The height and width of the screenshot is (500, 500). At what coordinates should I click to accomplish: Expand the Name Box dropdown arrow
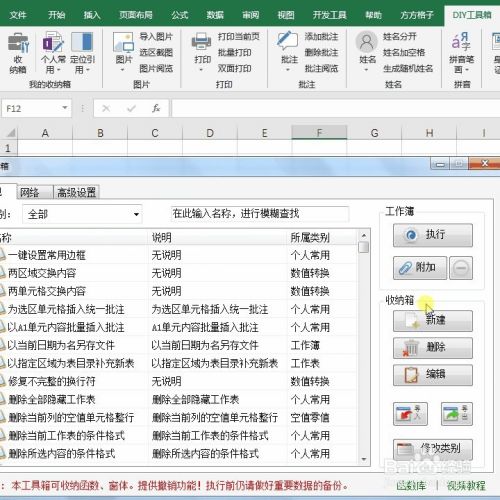(x=65, y=108)
